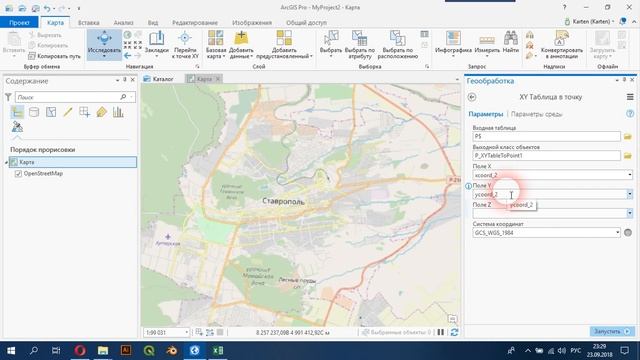This screenshot has width=640, height=360.
Task: Refresh the map view
Action: coord(454,332)
